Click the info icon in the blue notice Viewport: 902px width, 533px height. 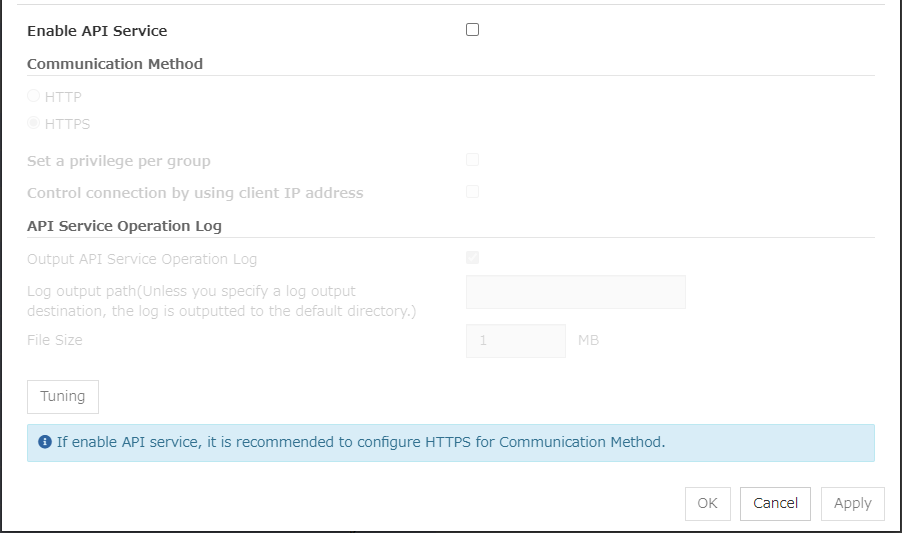pos(45,442)
